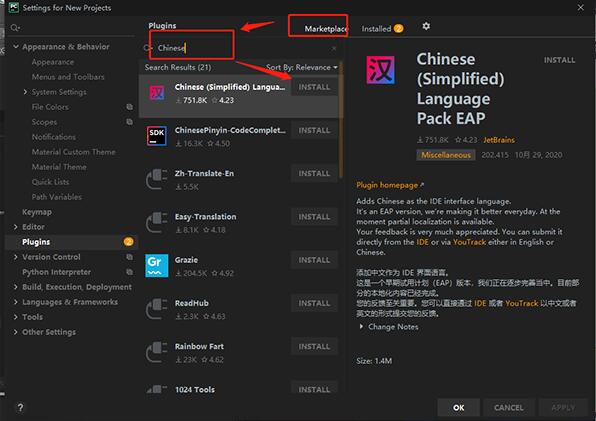
Task: Click the ReadHub plugin icon
Action: (x=157, y=309)
